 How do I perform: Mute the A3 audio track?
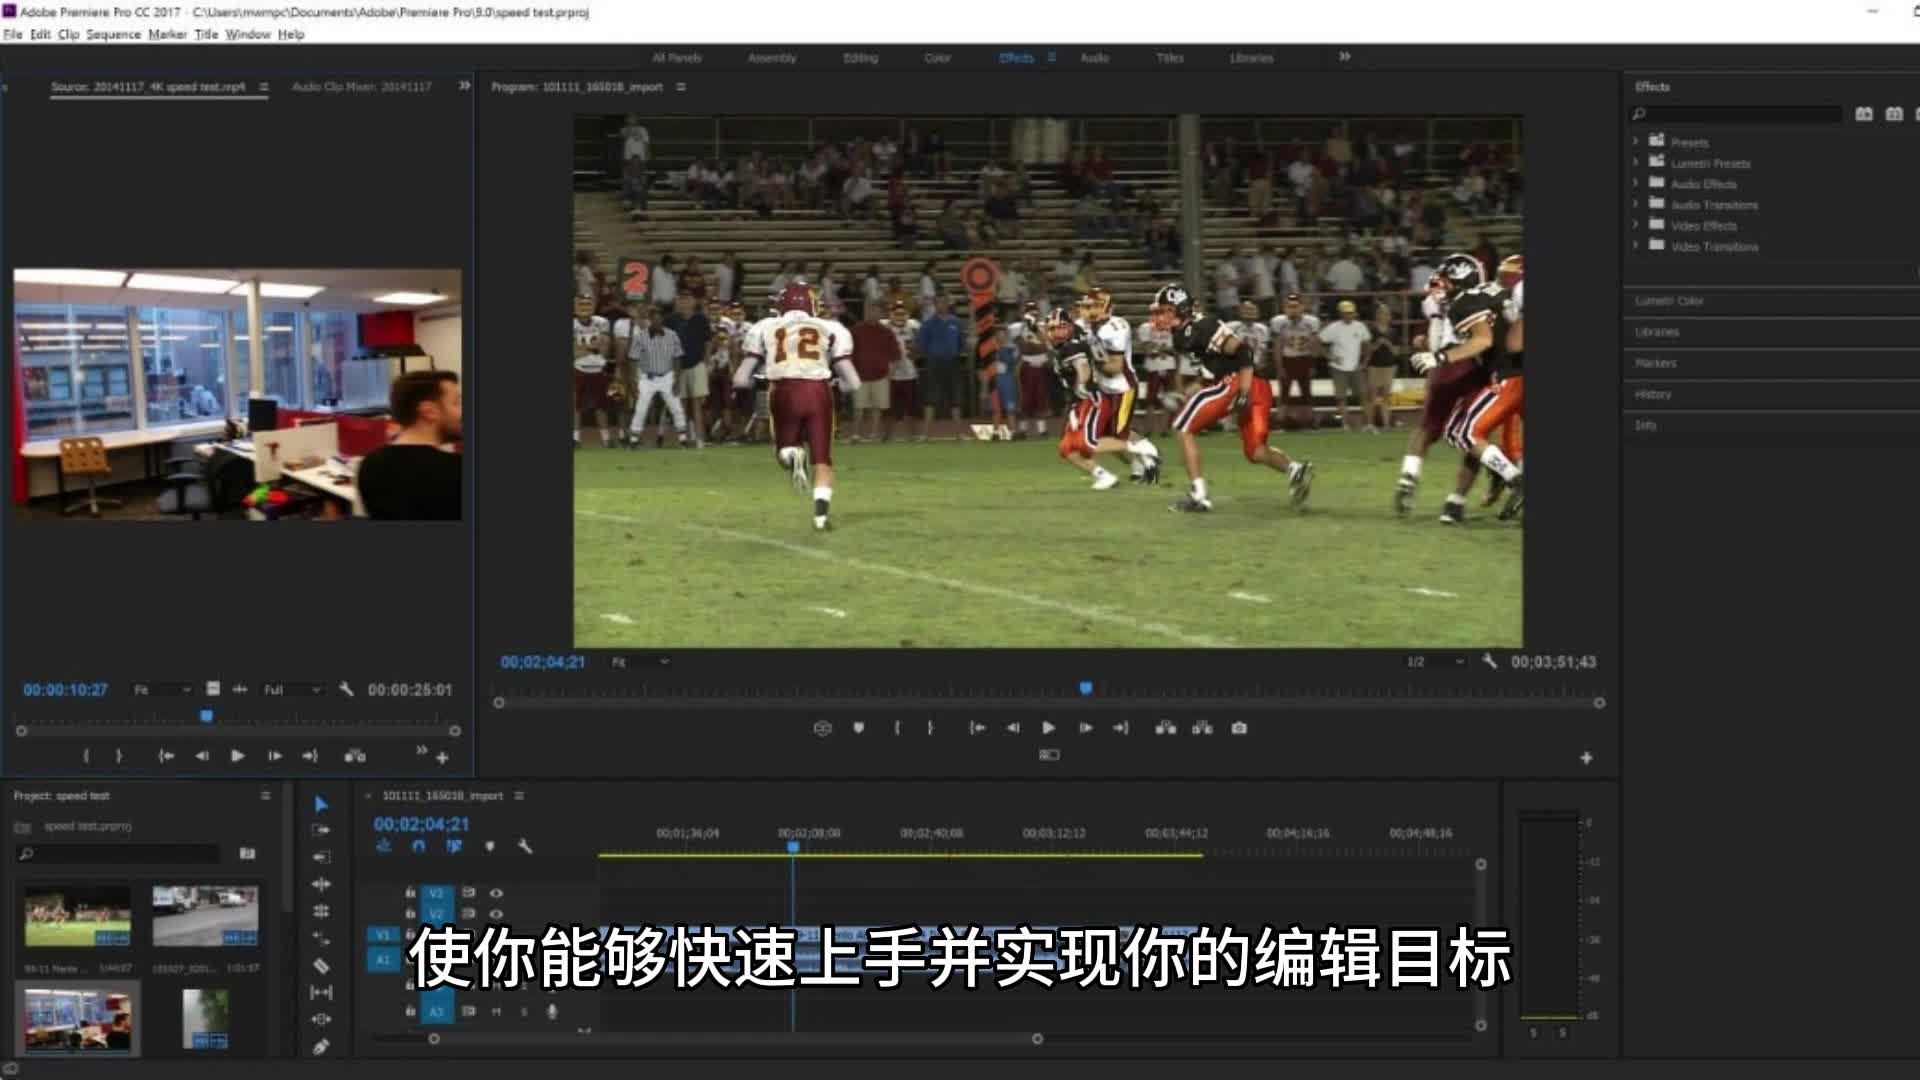496,1011
